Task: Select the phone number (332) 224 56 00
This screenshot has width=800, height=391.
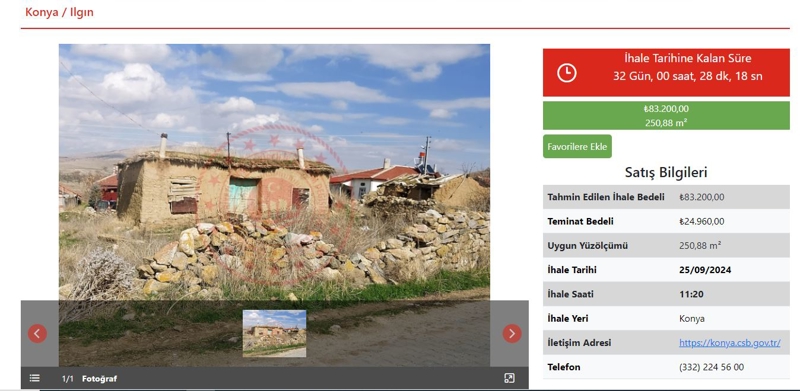Action: tap(711, 367)
